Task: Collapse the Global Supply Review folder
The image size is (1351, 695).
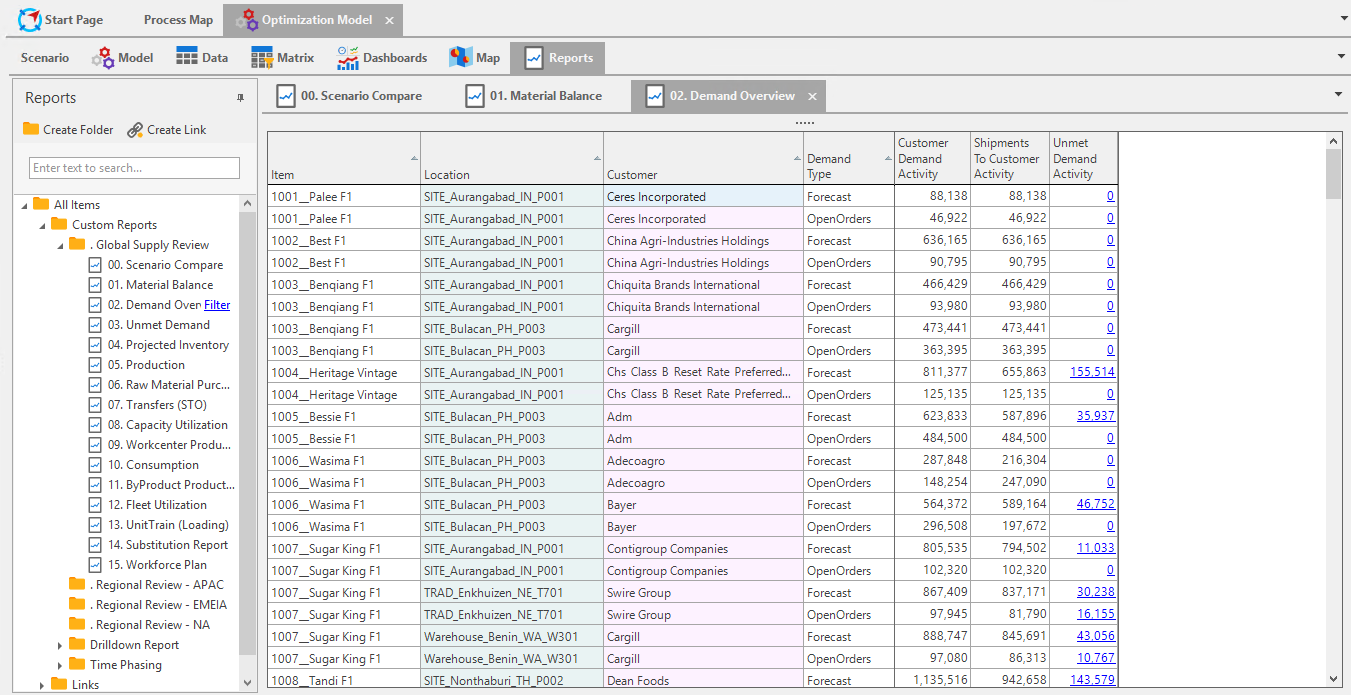Action: [60, 245]
